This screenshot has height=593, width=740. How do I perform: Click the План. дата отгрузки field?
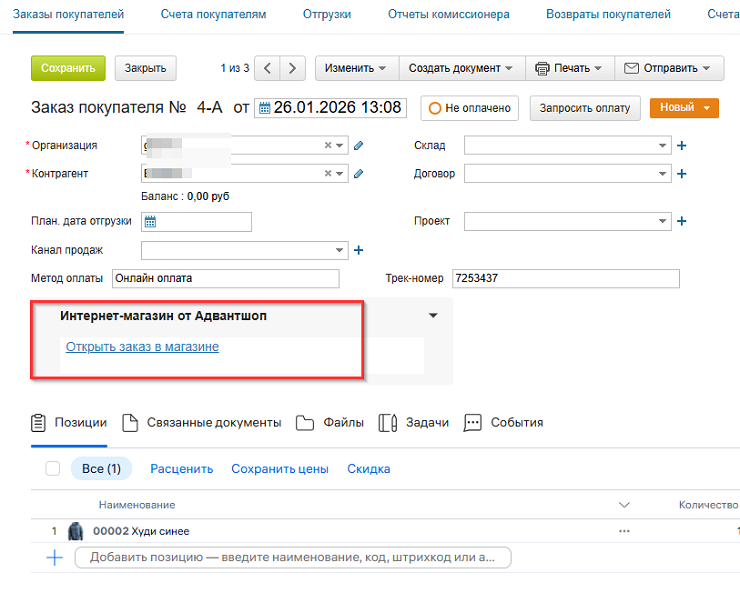(x=196, y=222)
